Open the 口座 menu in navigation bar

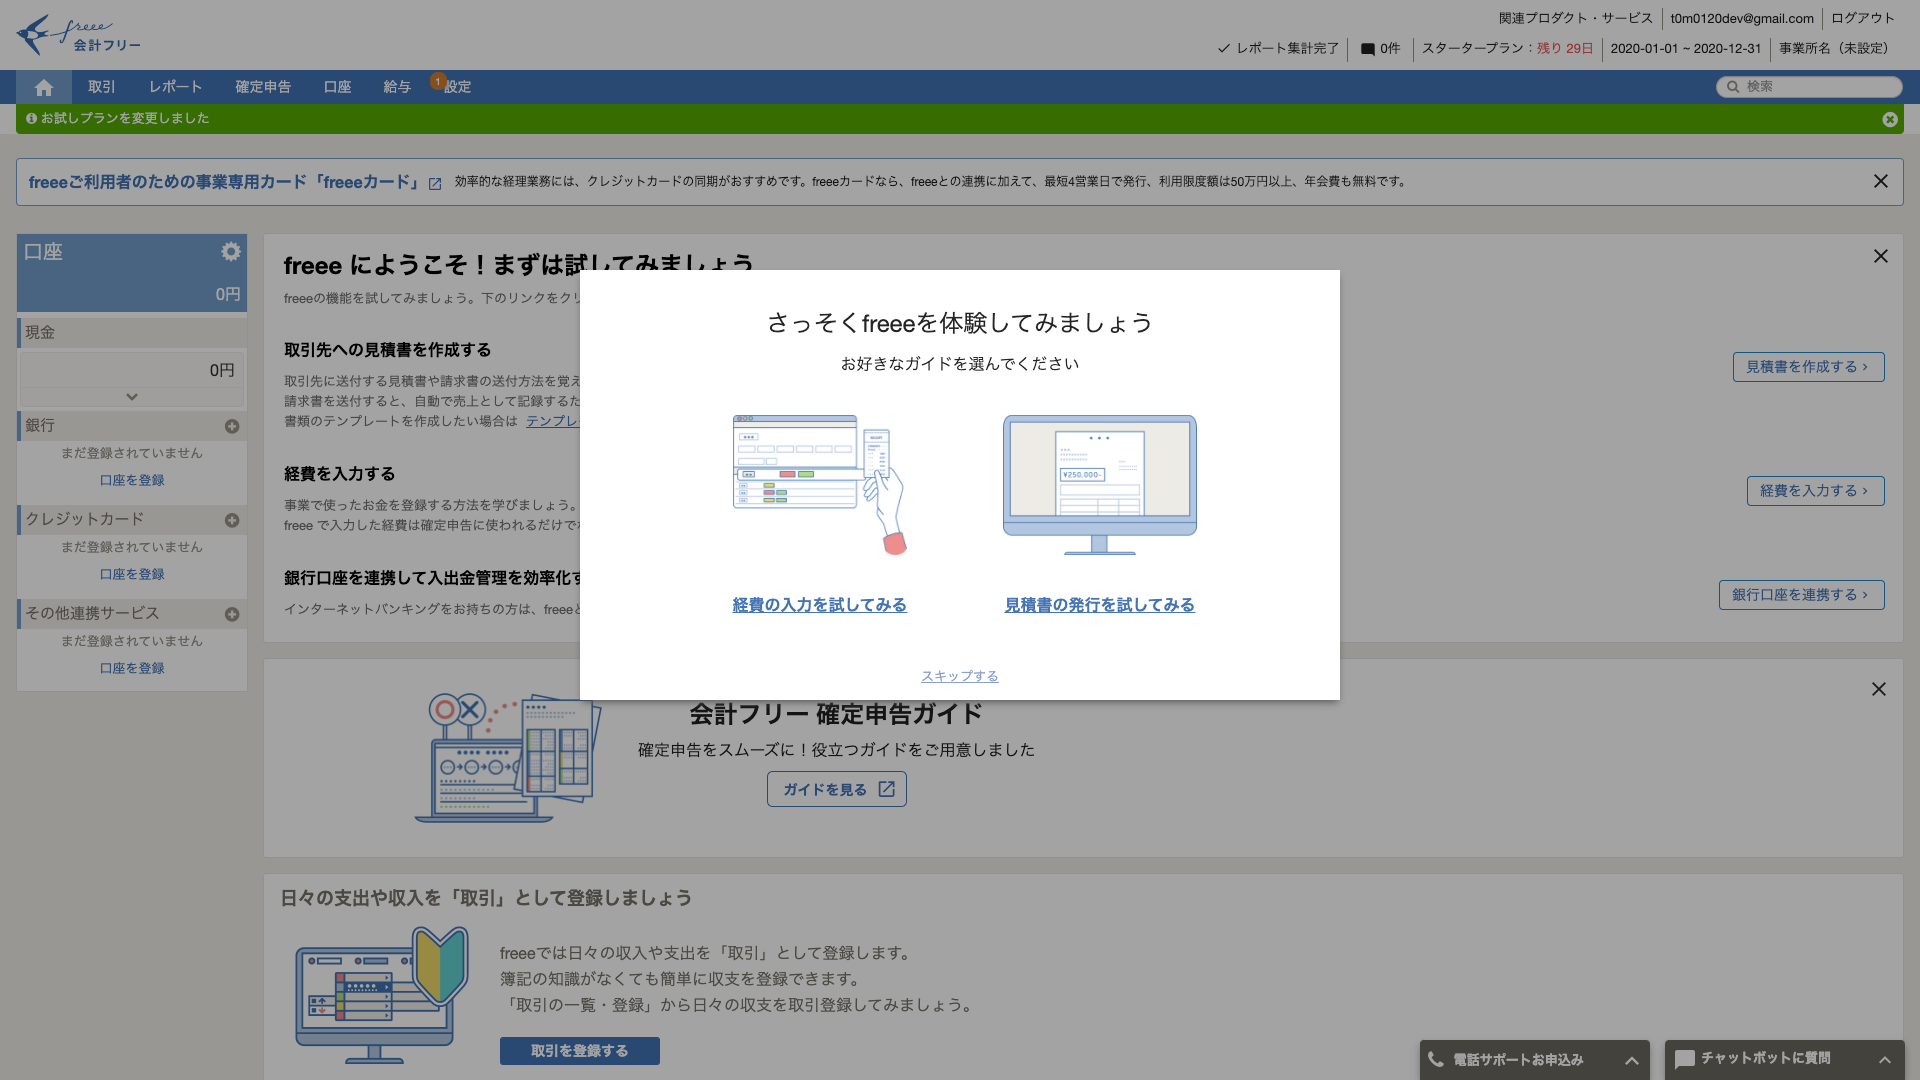(x=337, y=87)
